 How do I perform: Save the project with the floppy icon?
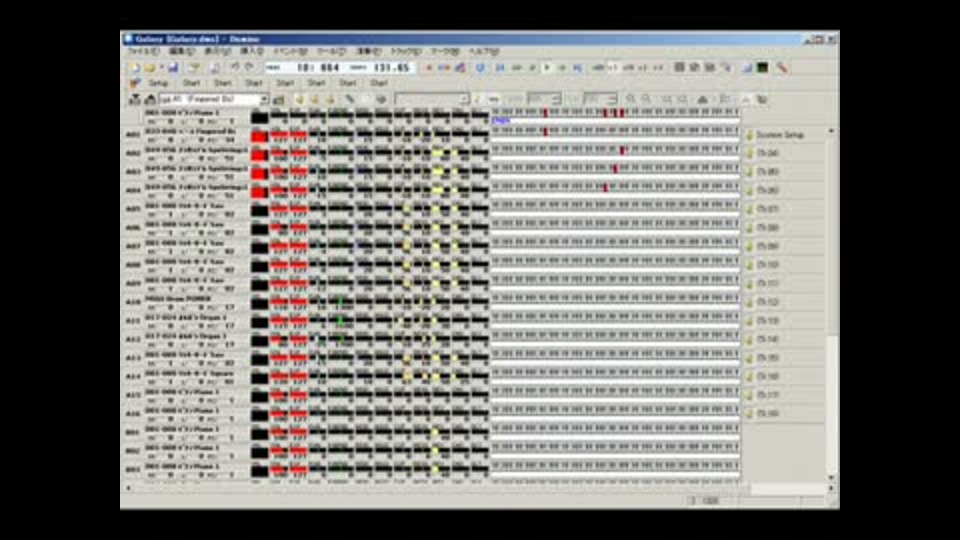173,68
